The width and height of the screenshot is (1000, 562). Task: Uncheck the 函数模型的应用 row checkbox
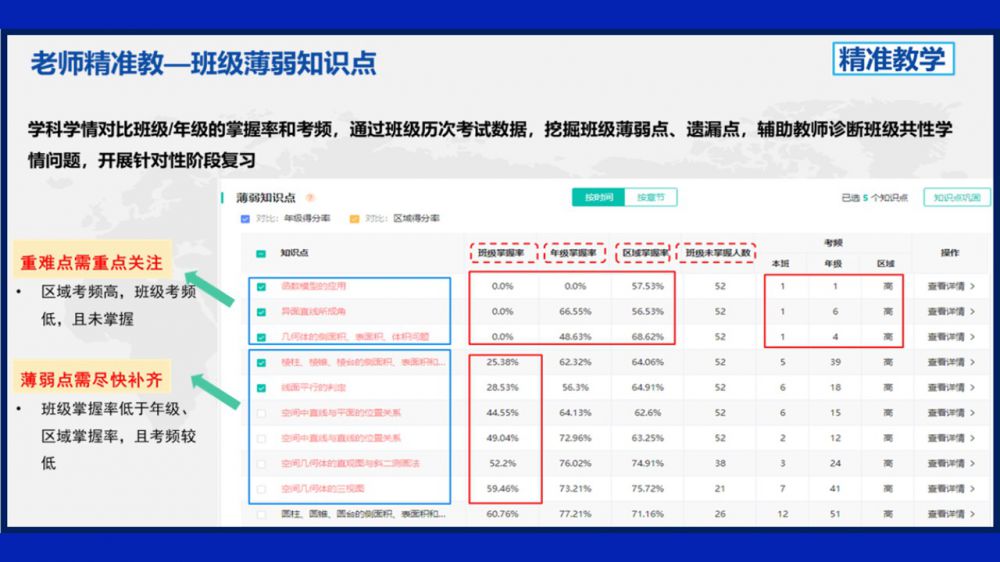(262, 286)
